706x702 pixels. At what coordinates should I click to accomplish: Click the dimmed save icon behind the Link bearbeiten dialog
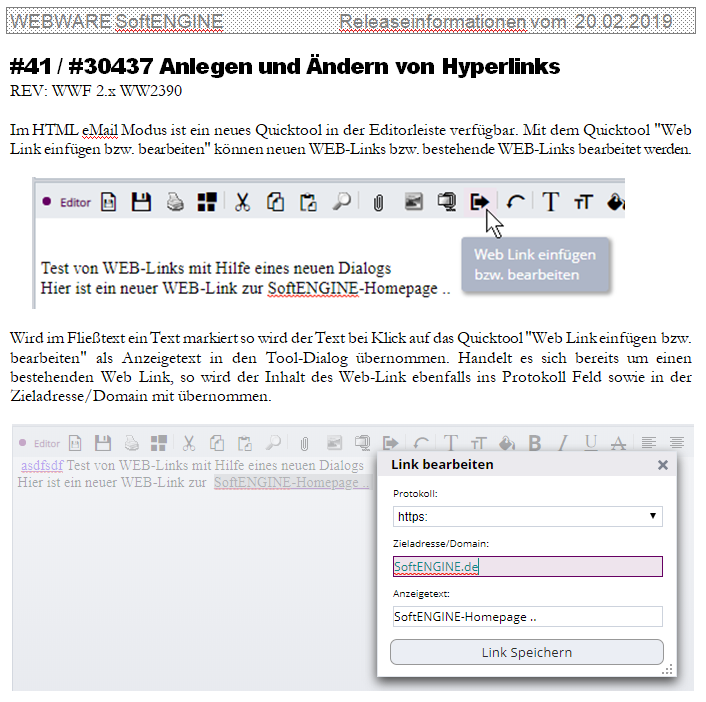pos(103,443)
